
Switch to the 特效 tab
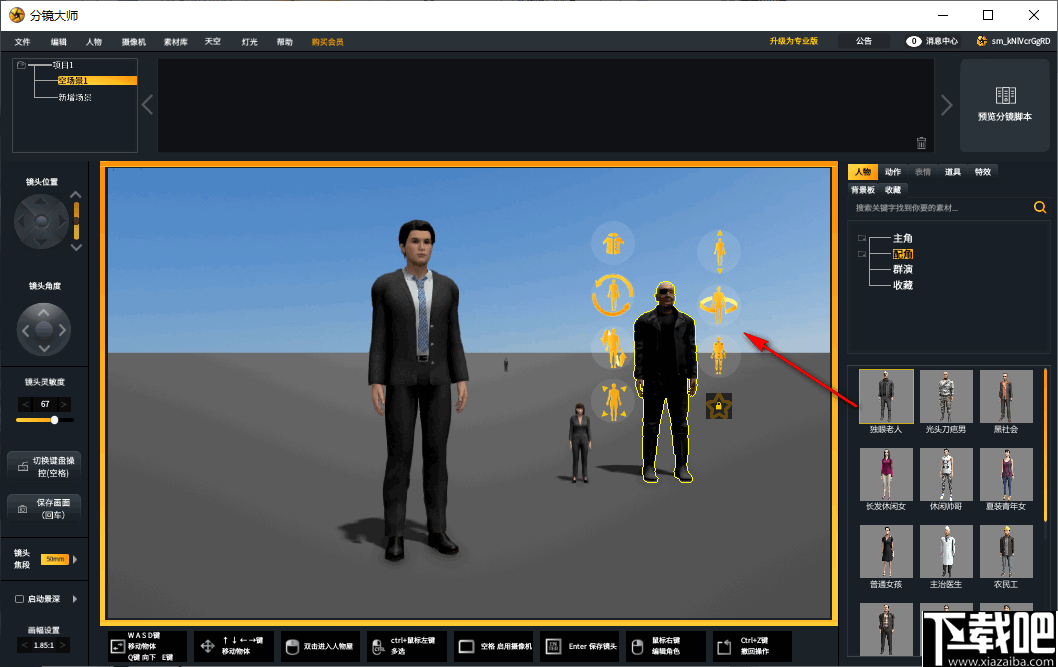983,172
